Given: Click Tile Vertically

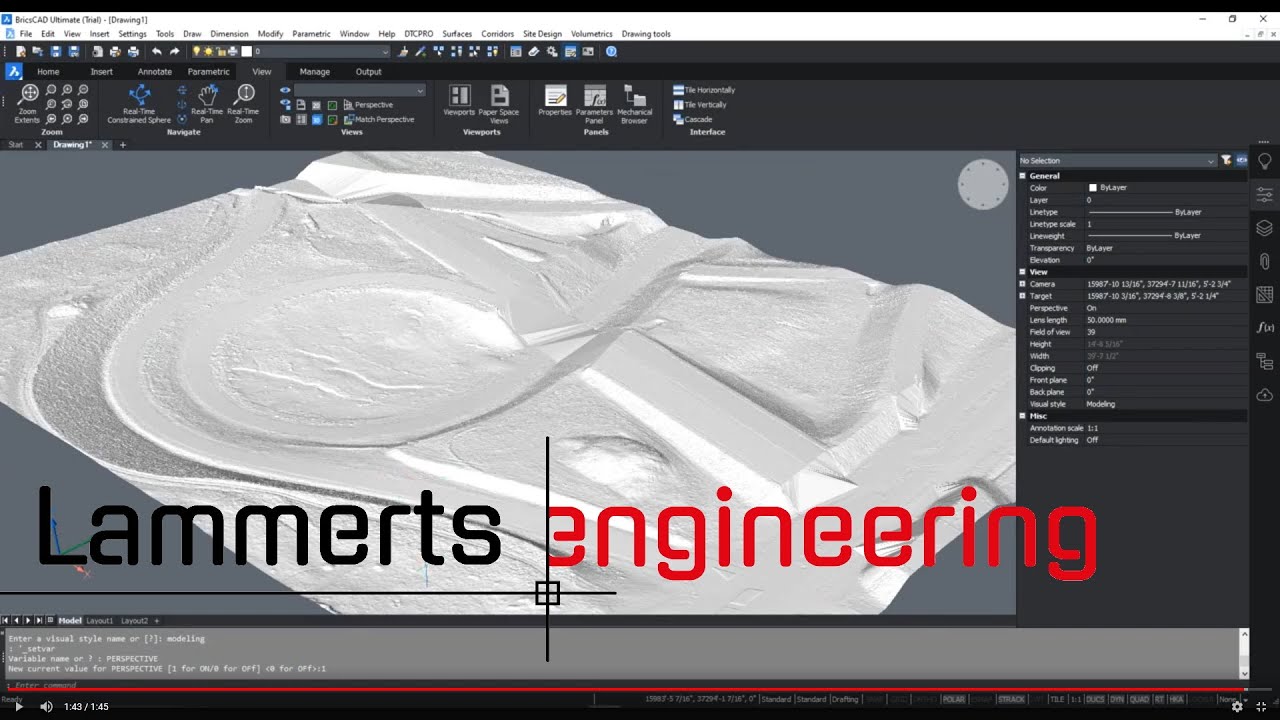Looking at the screenshot, I should point(700,105).
